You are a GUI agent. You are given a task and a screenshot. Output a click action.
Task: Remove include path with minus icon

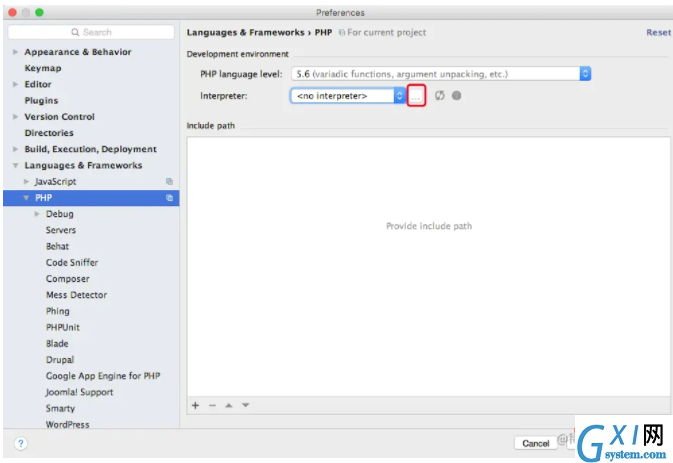(212, 406)
